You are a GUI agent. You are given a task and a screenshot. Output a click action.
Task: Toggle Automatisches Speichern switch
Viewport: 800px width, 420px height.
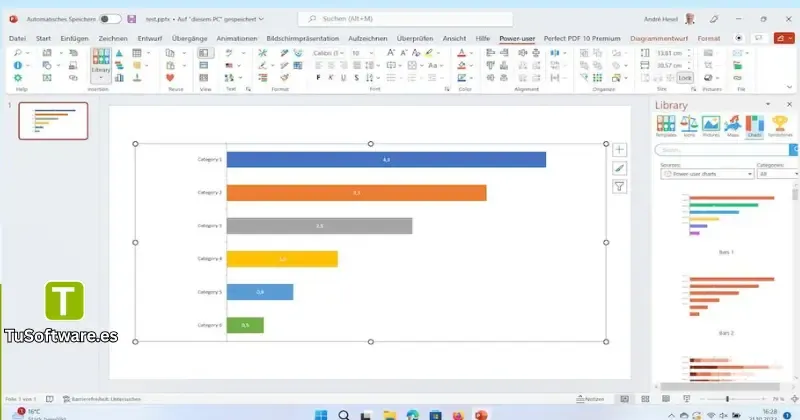pos(109,19)
